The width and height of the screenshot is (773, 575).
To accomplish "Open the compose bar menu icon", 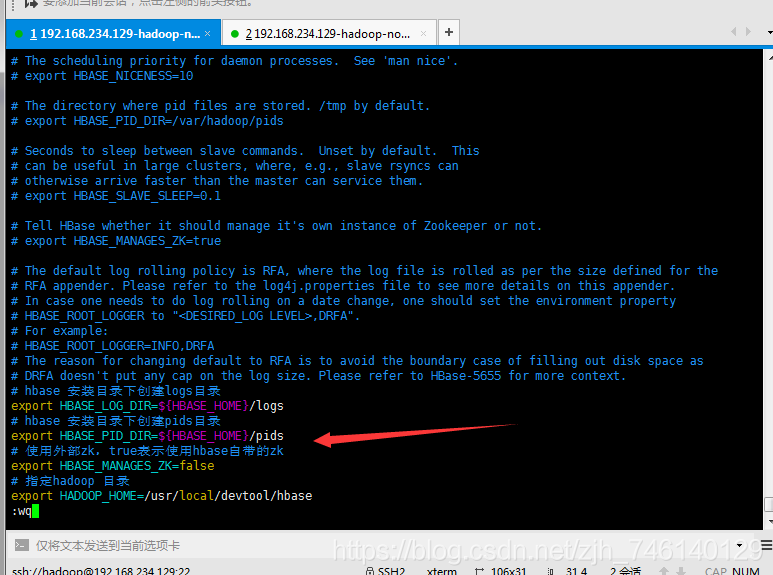I will pos(767,545).
